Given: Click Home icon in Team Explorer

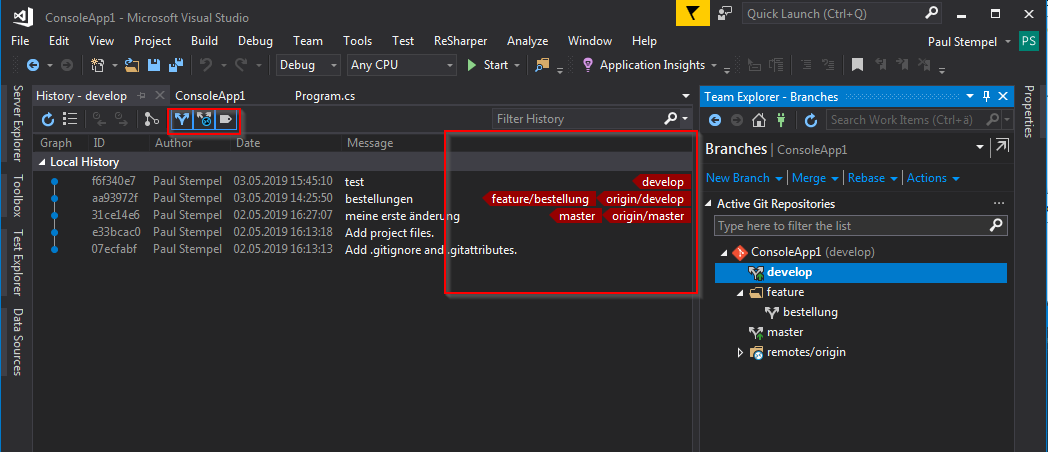Looking at the screenshot, I should pos(759,120).
